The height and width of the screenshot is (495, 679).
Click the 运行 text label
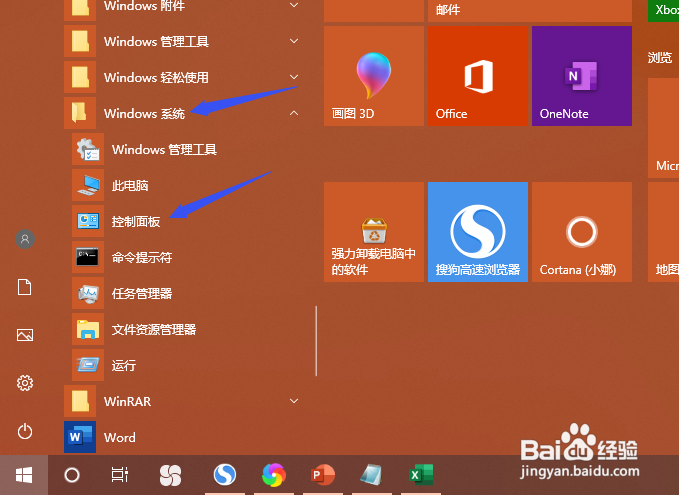pyautogui.click(x=124, y=366)
